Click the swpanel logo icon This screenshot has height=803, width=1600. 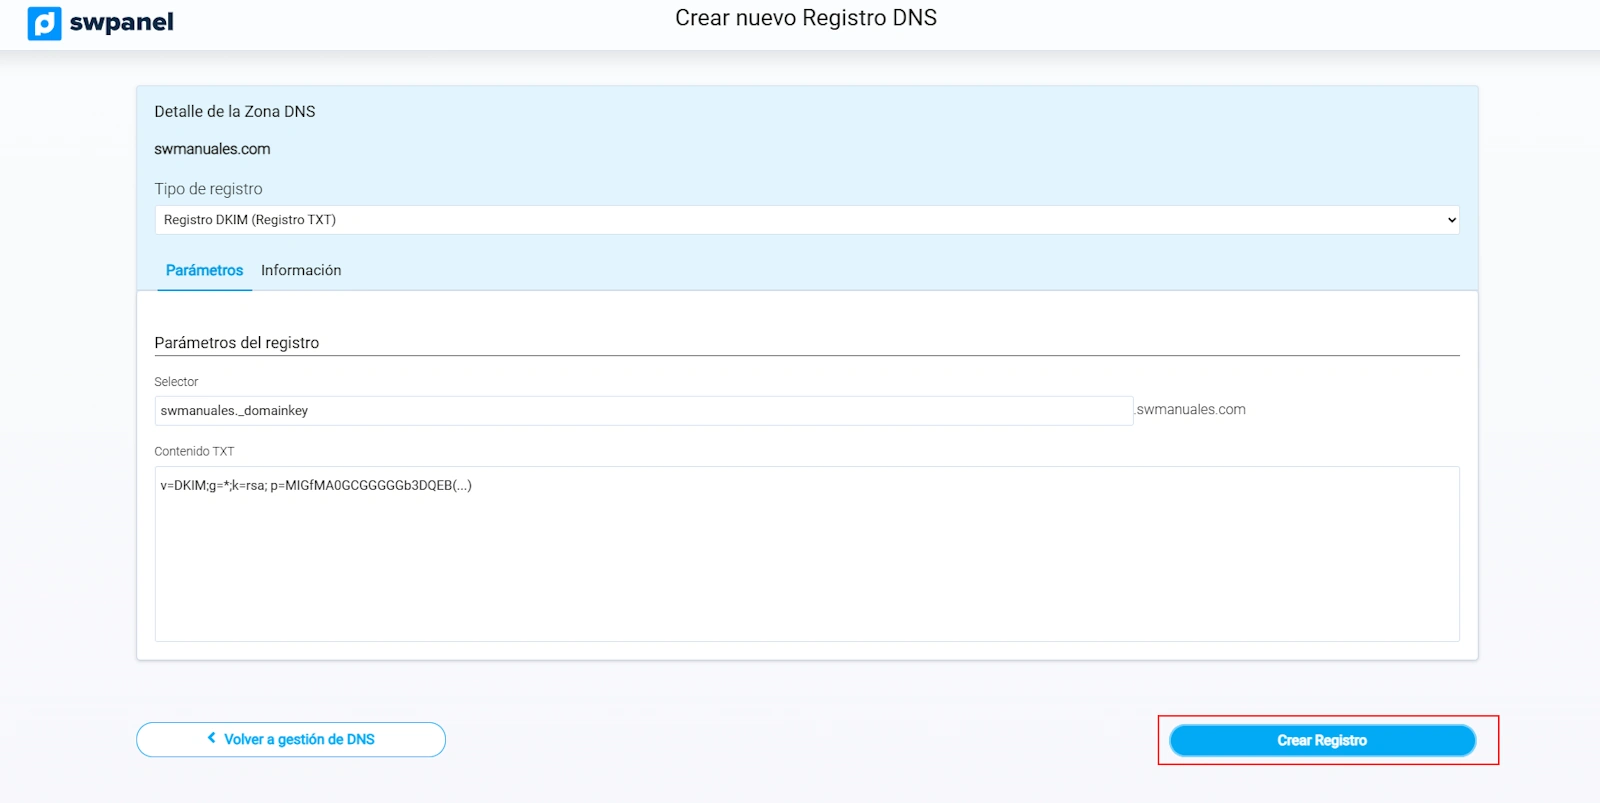click(44, 23)
